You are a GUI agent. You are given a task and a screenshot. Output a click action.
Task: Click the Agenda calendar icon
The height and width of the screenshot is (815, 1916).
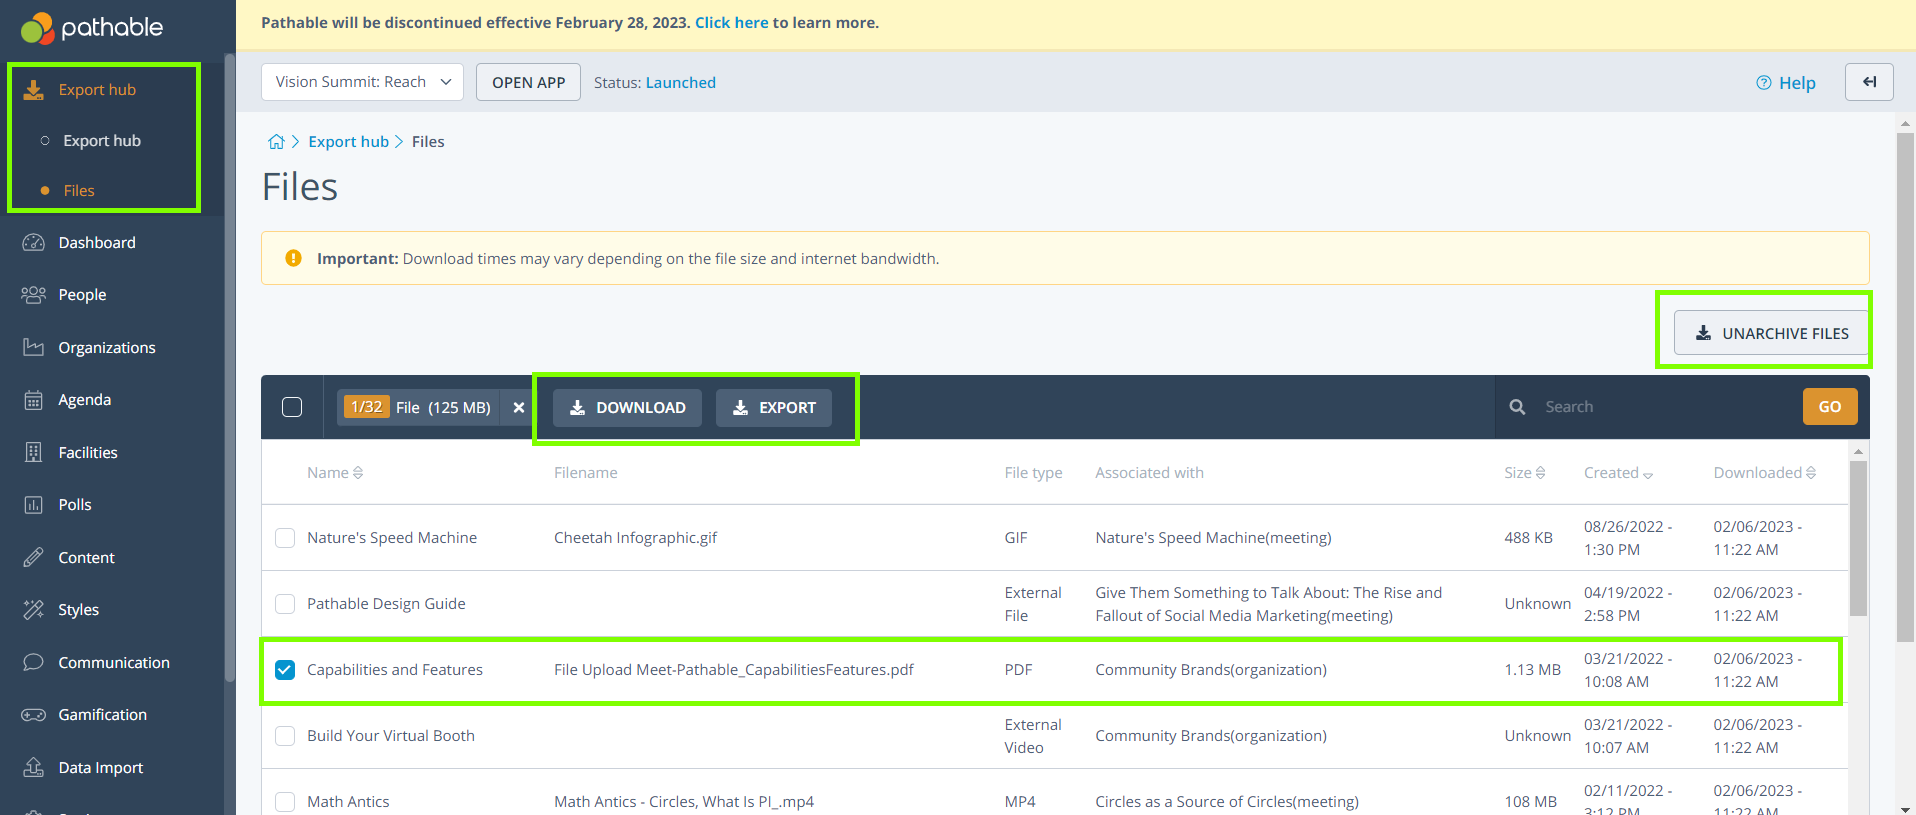(x=34, y=400)
